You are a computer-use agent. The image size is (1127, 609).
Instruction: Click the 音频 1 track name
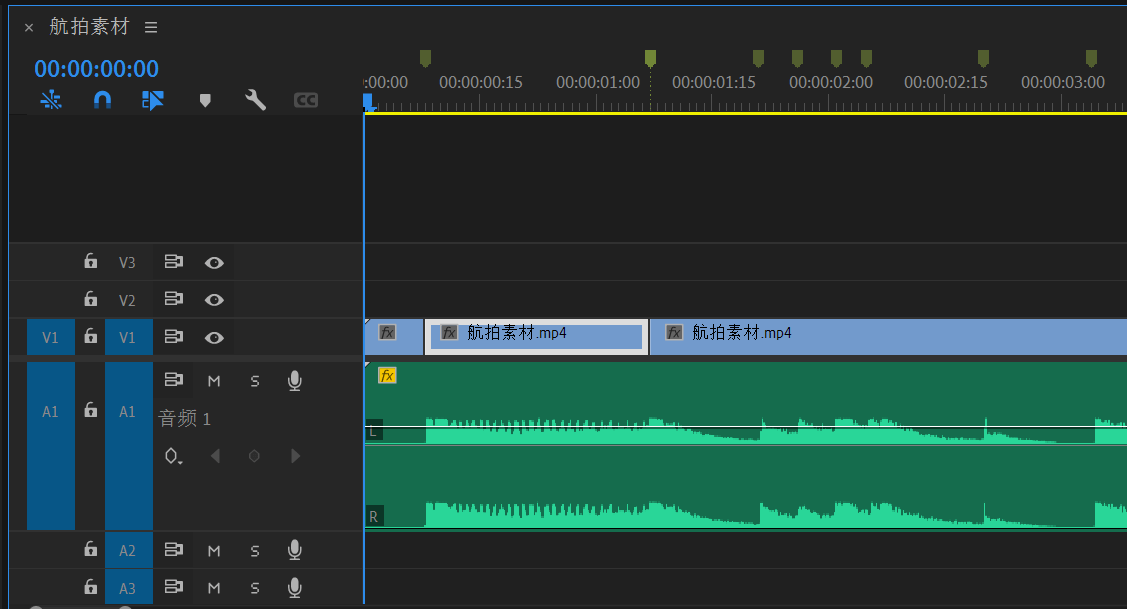(185, 418)
